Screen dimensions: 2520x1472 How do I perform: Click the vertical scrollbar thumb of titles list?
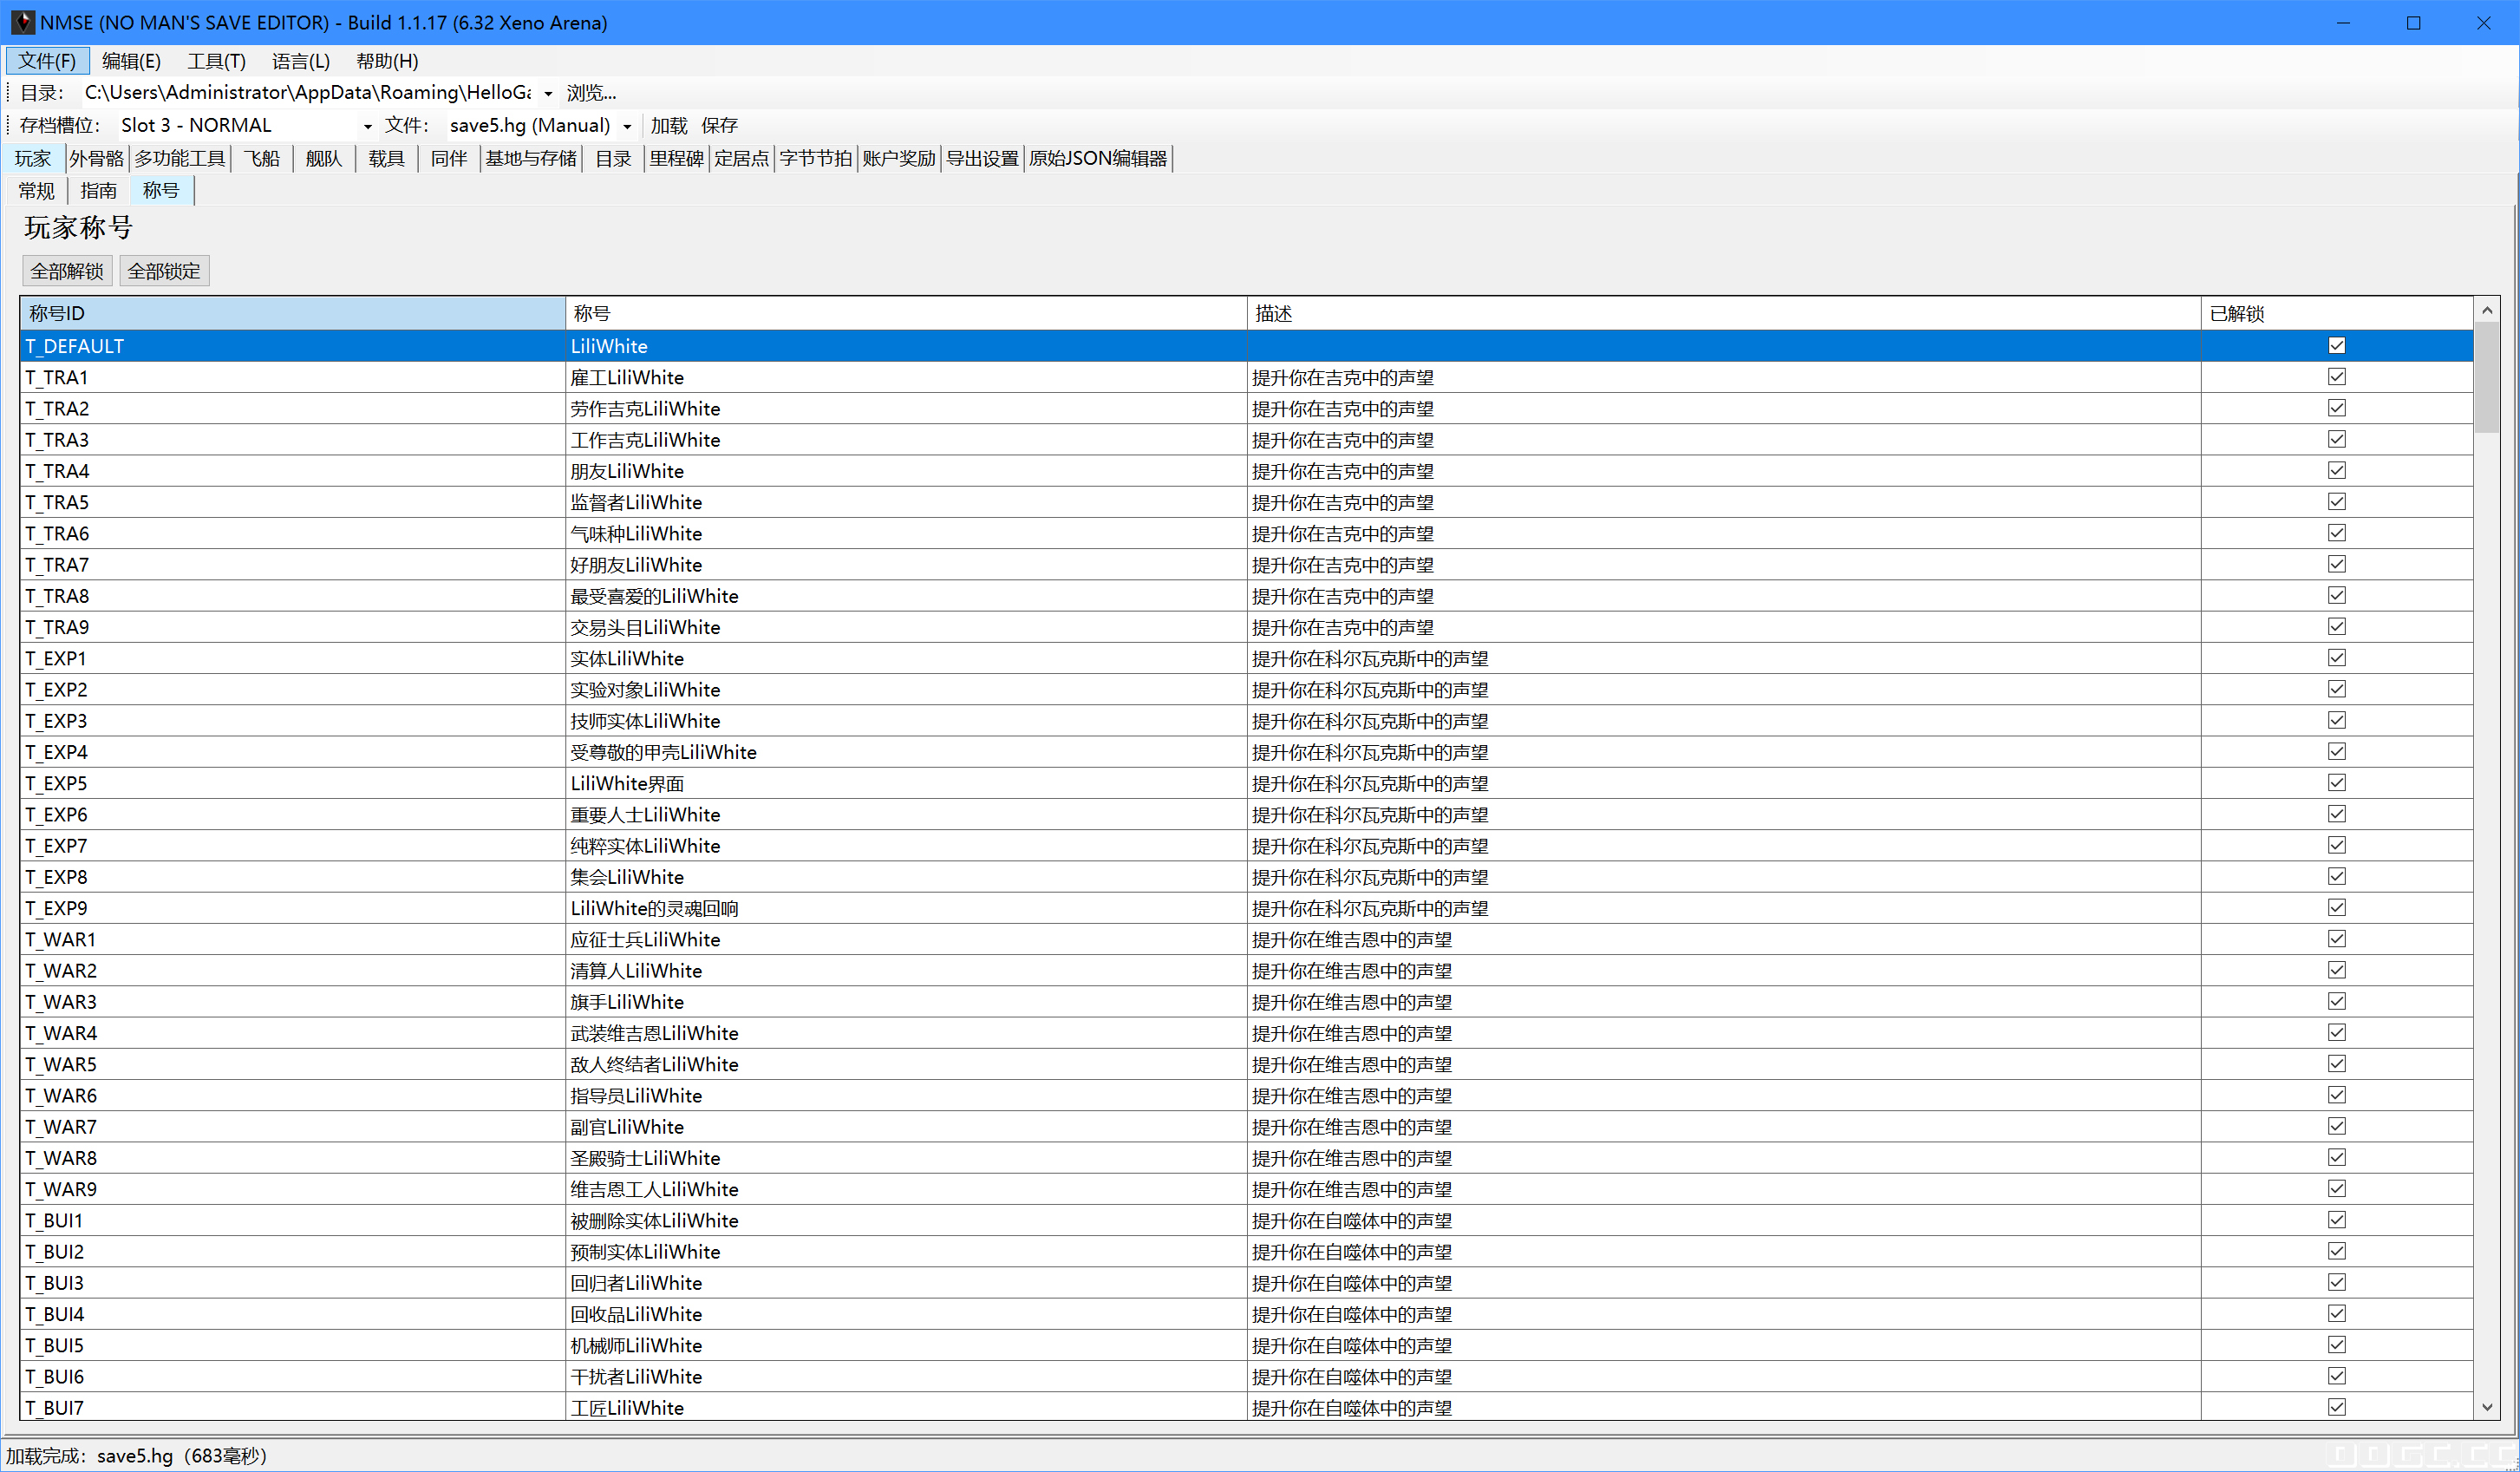tap(2487, 380)
